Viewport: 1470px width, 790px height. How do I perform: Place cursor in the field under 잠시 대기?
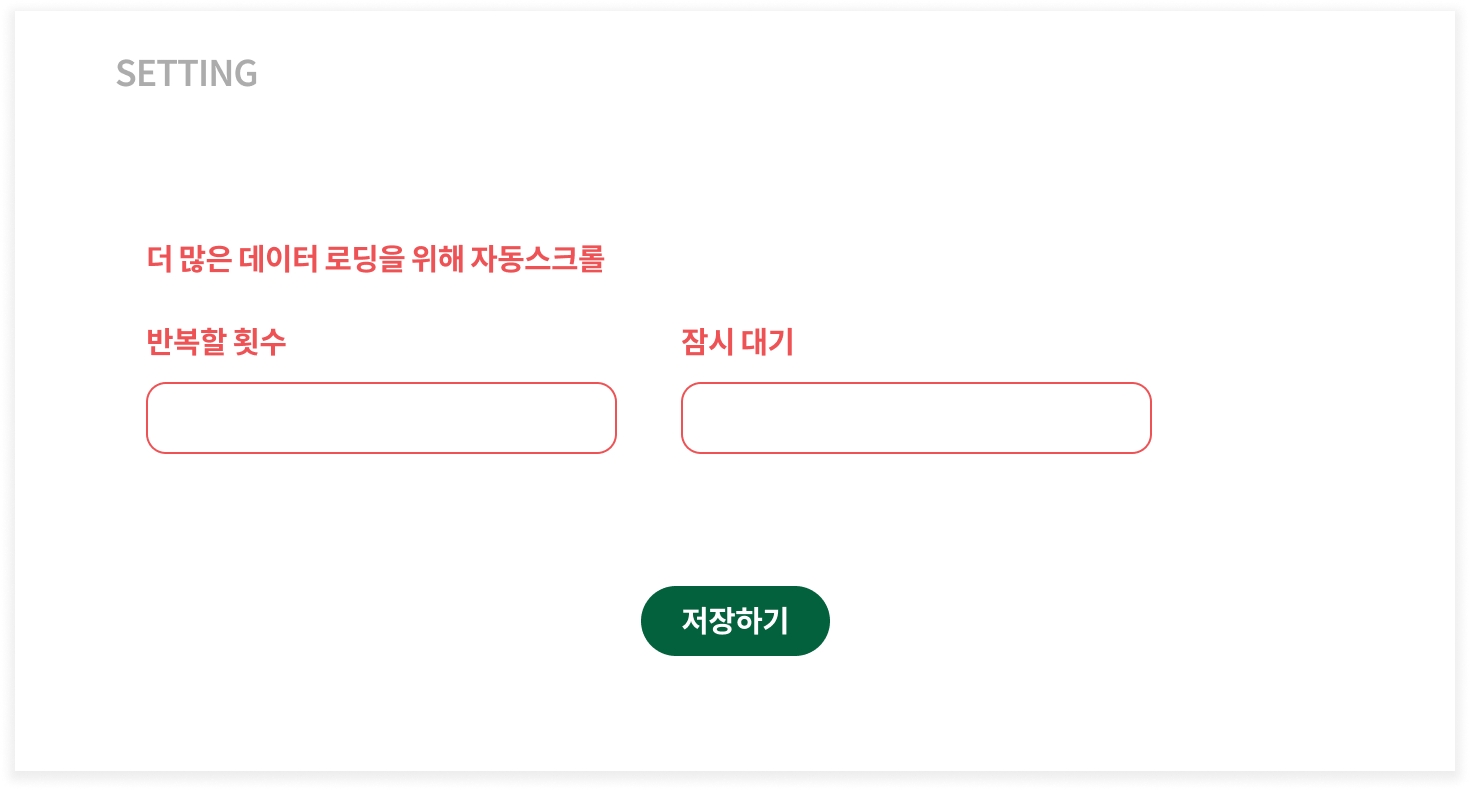[916, 418]
